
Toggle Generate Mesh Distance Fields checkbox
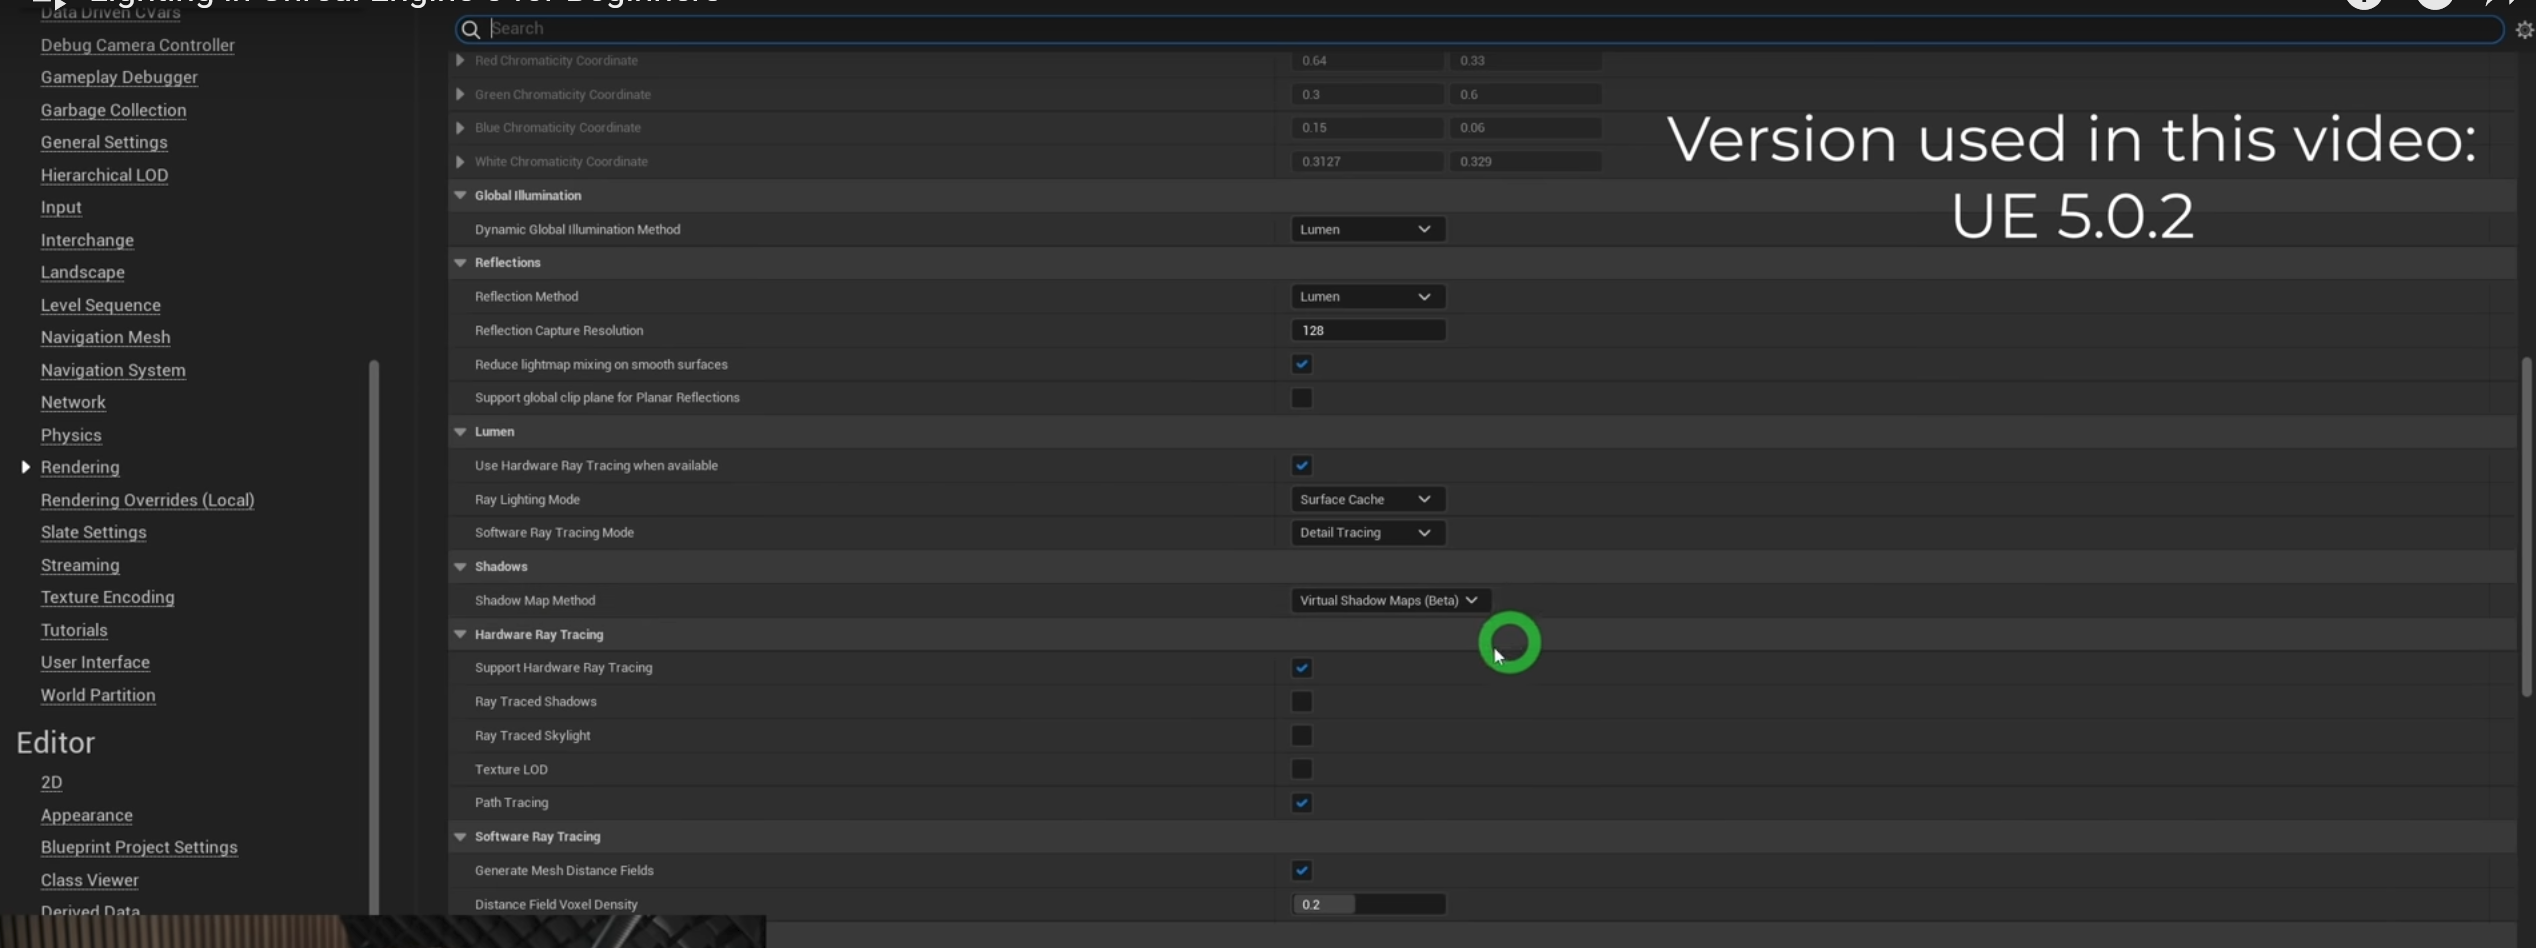pos(1301,870)
